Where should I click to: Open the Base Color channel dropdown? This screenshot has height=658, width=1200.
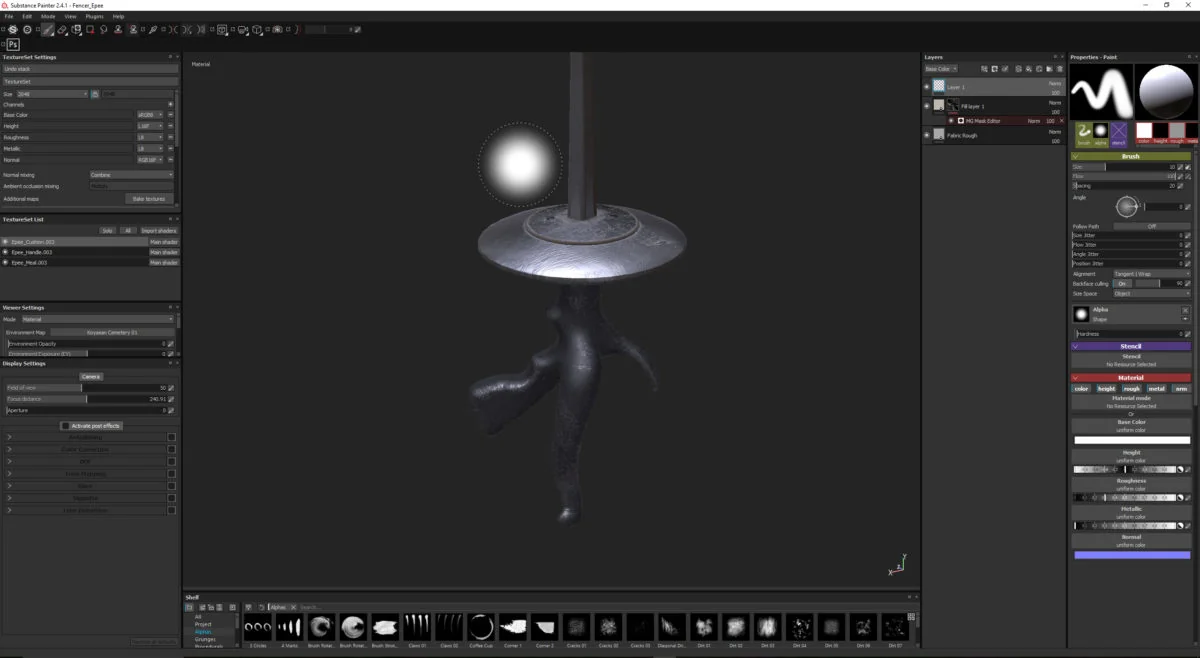150,115
